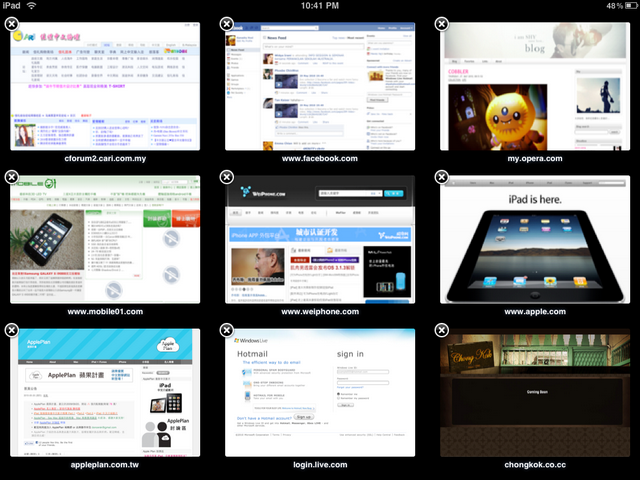Close the login.live.com tab

coord(227,330)
